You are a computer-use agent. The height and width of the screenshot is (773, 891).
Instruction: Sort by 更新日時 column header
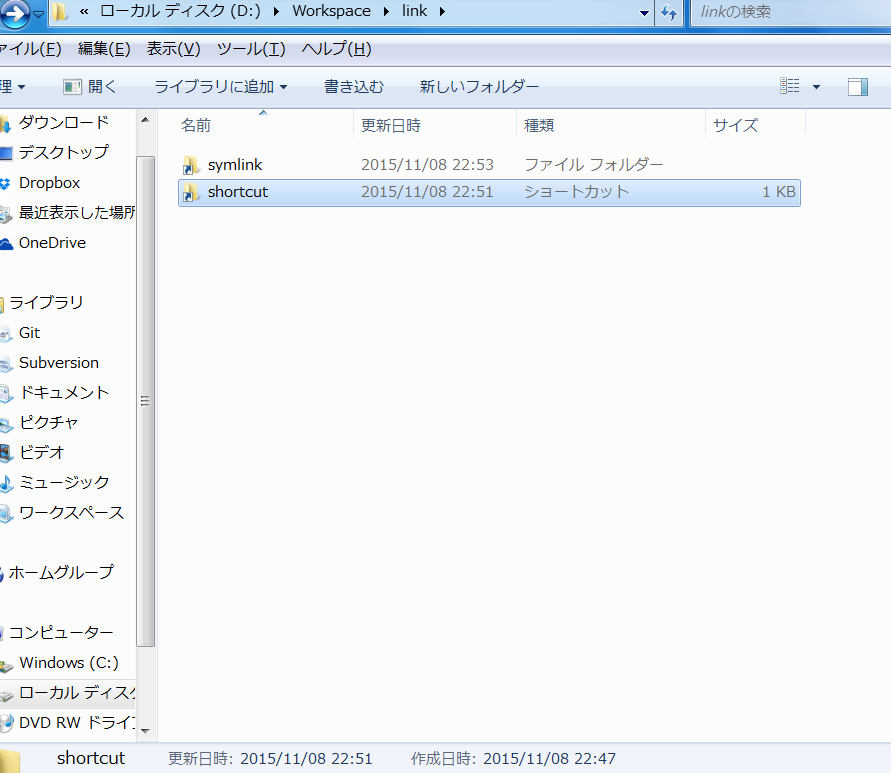[x=391, y=125]
